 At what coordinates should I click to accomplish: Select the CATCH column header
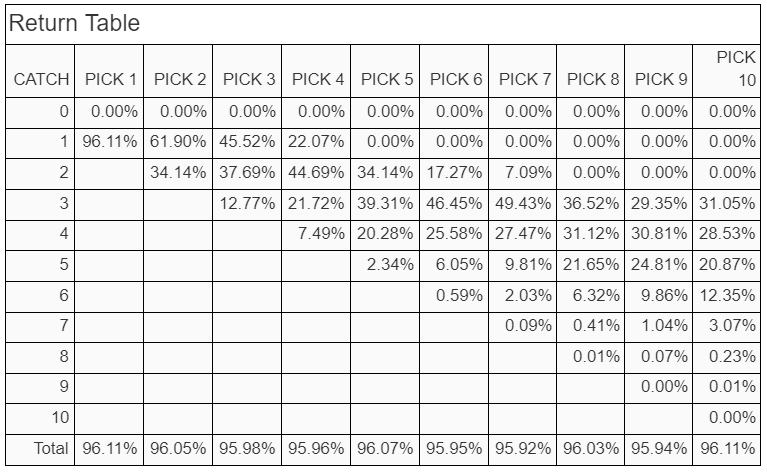[41, 79]
